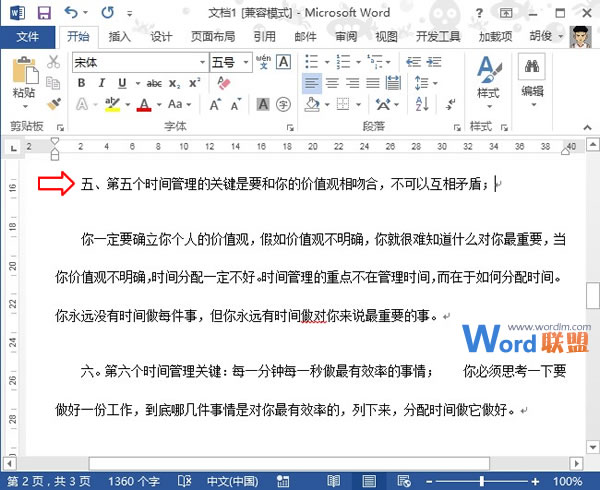
Task: Open spelling check icon in status bar
Action: pos(184,481)
